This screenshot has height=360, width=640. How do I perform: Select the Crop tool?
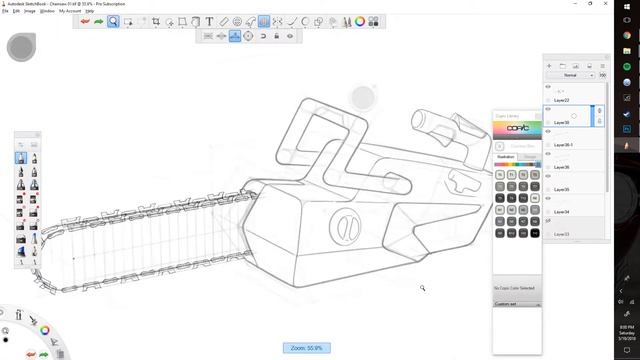(x=156, y=22)
